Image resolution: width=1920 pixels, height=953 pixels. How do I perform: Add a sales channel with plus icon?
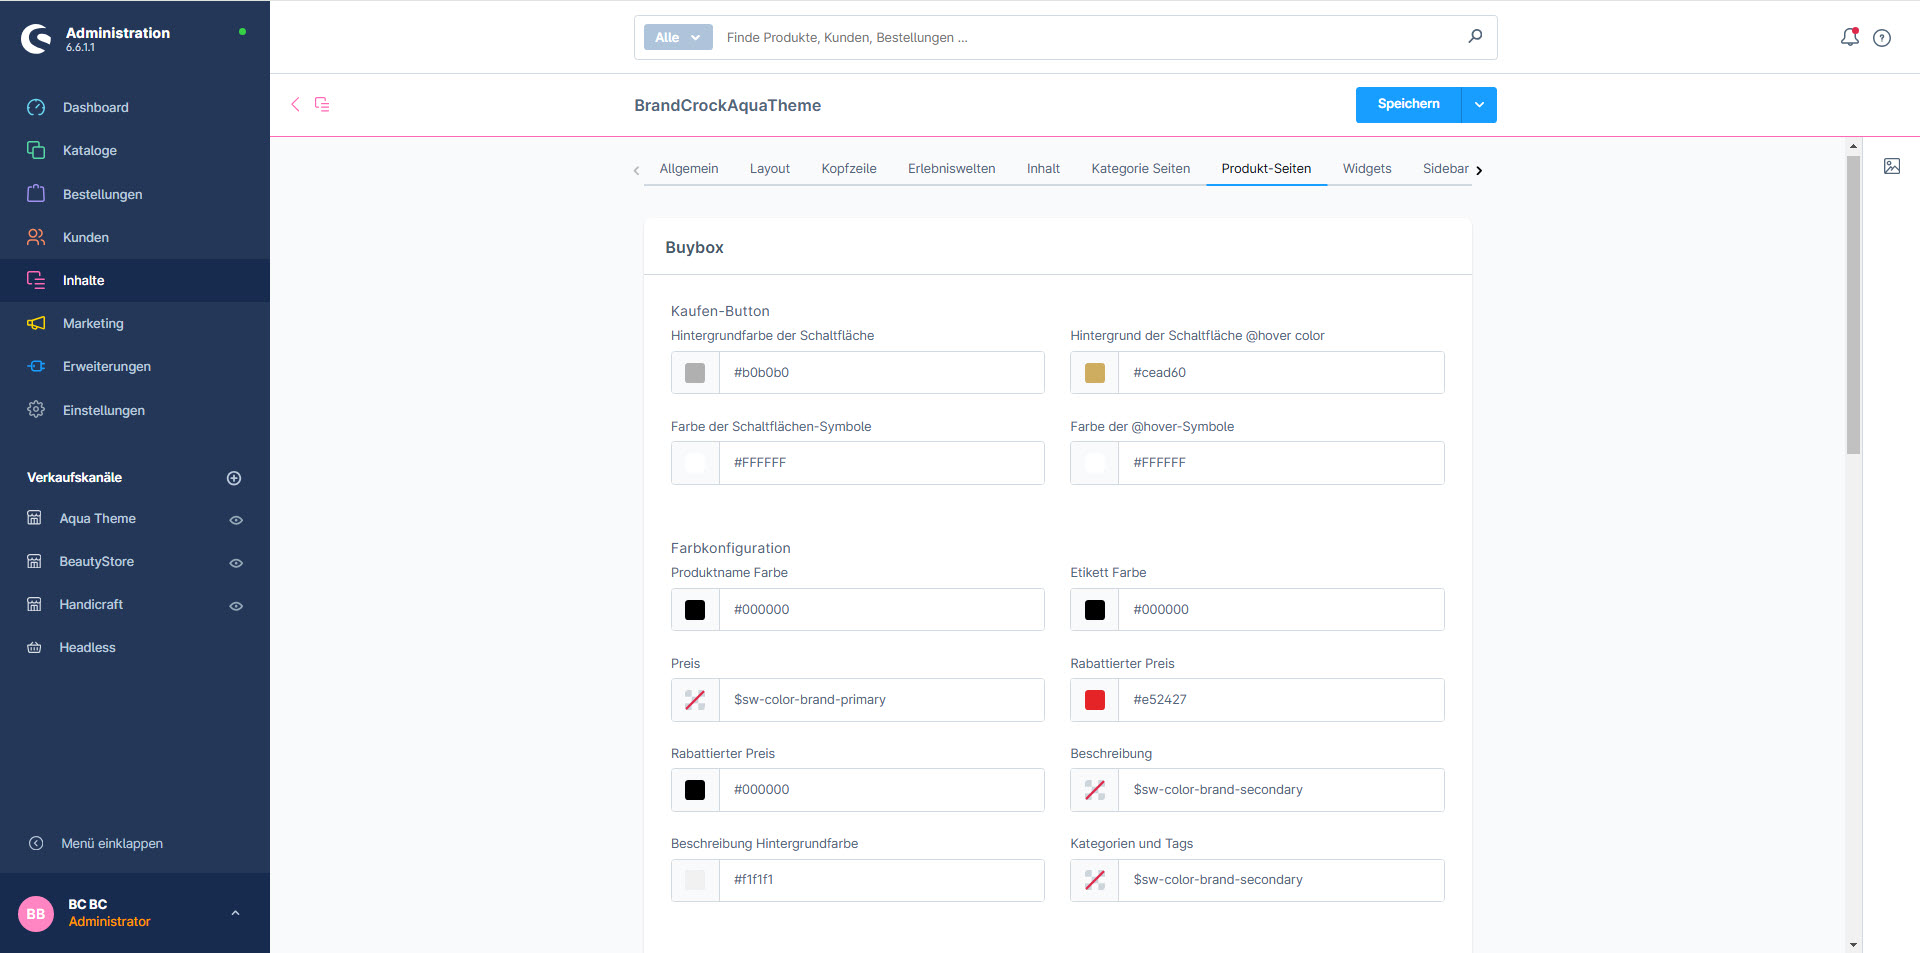pyautogui.click(x=234, y=478)
